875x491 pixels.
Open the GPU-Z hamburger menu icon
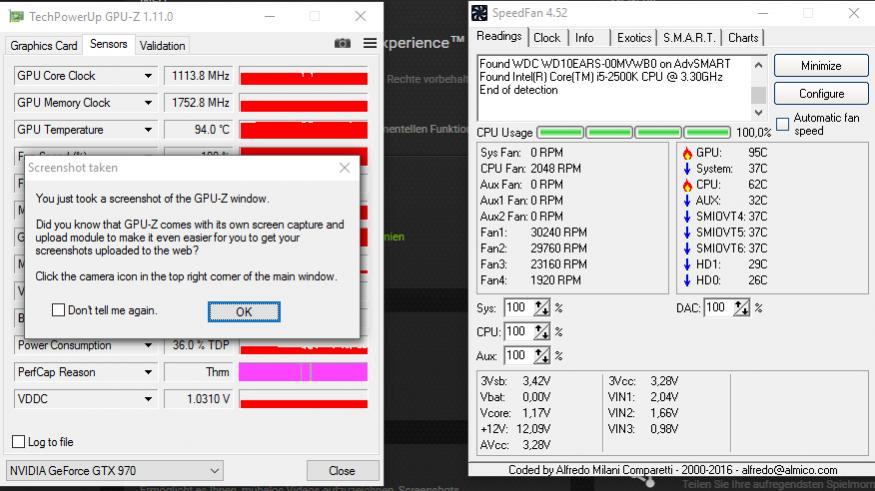click(369, 43)
